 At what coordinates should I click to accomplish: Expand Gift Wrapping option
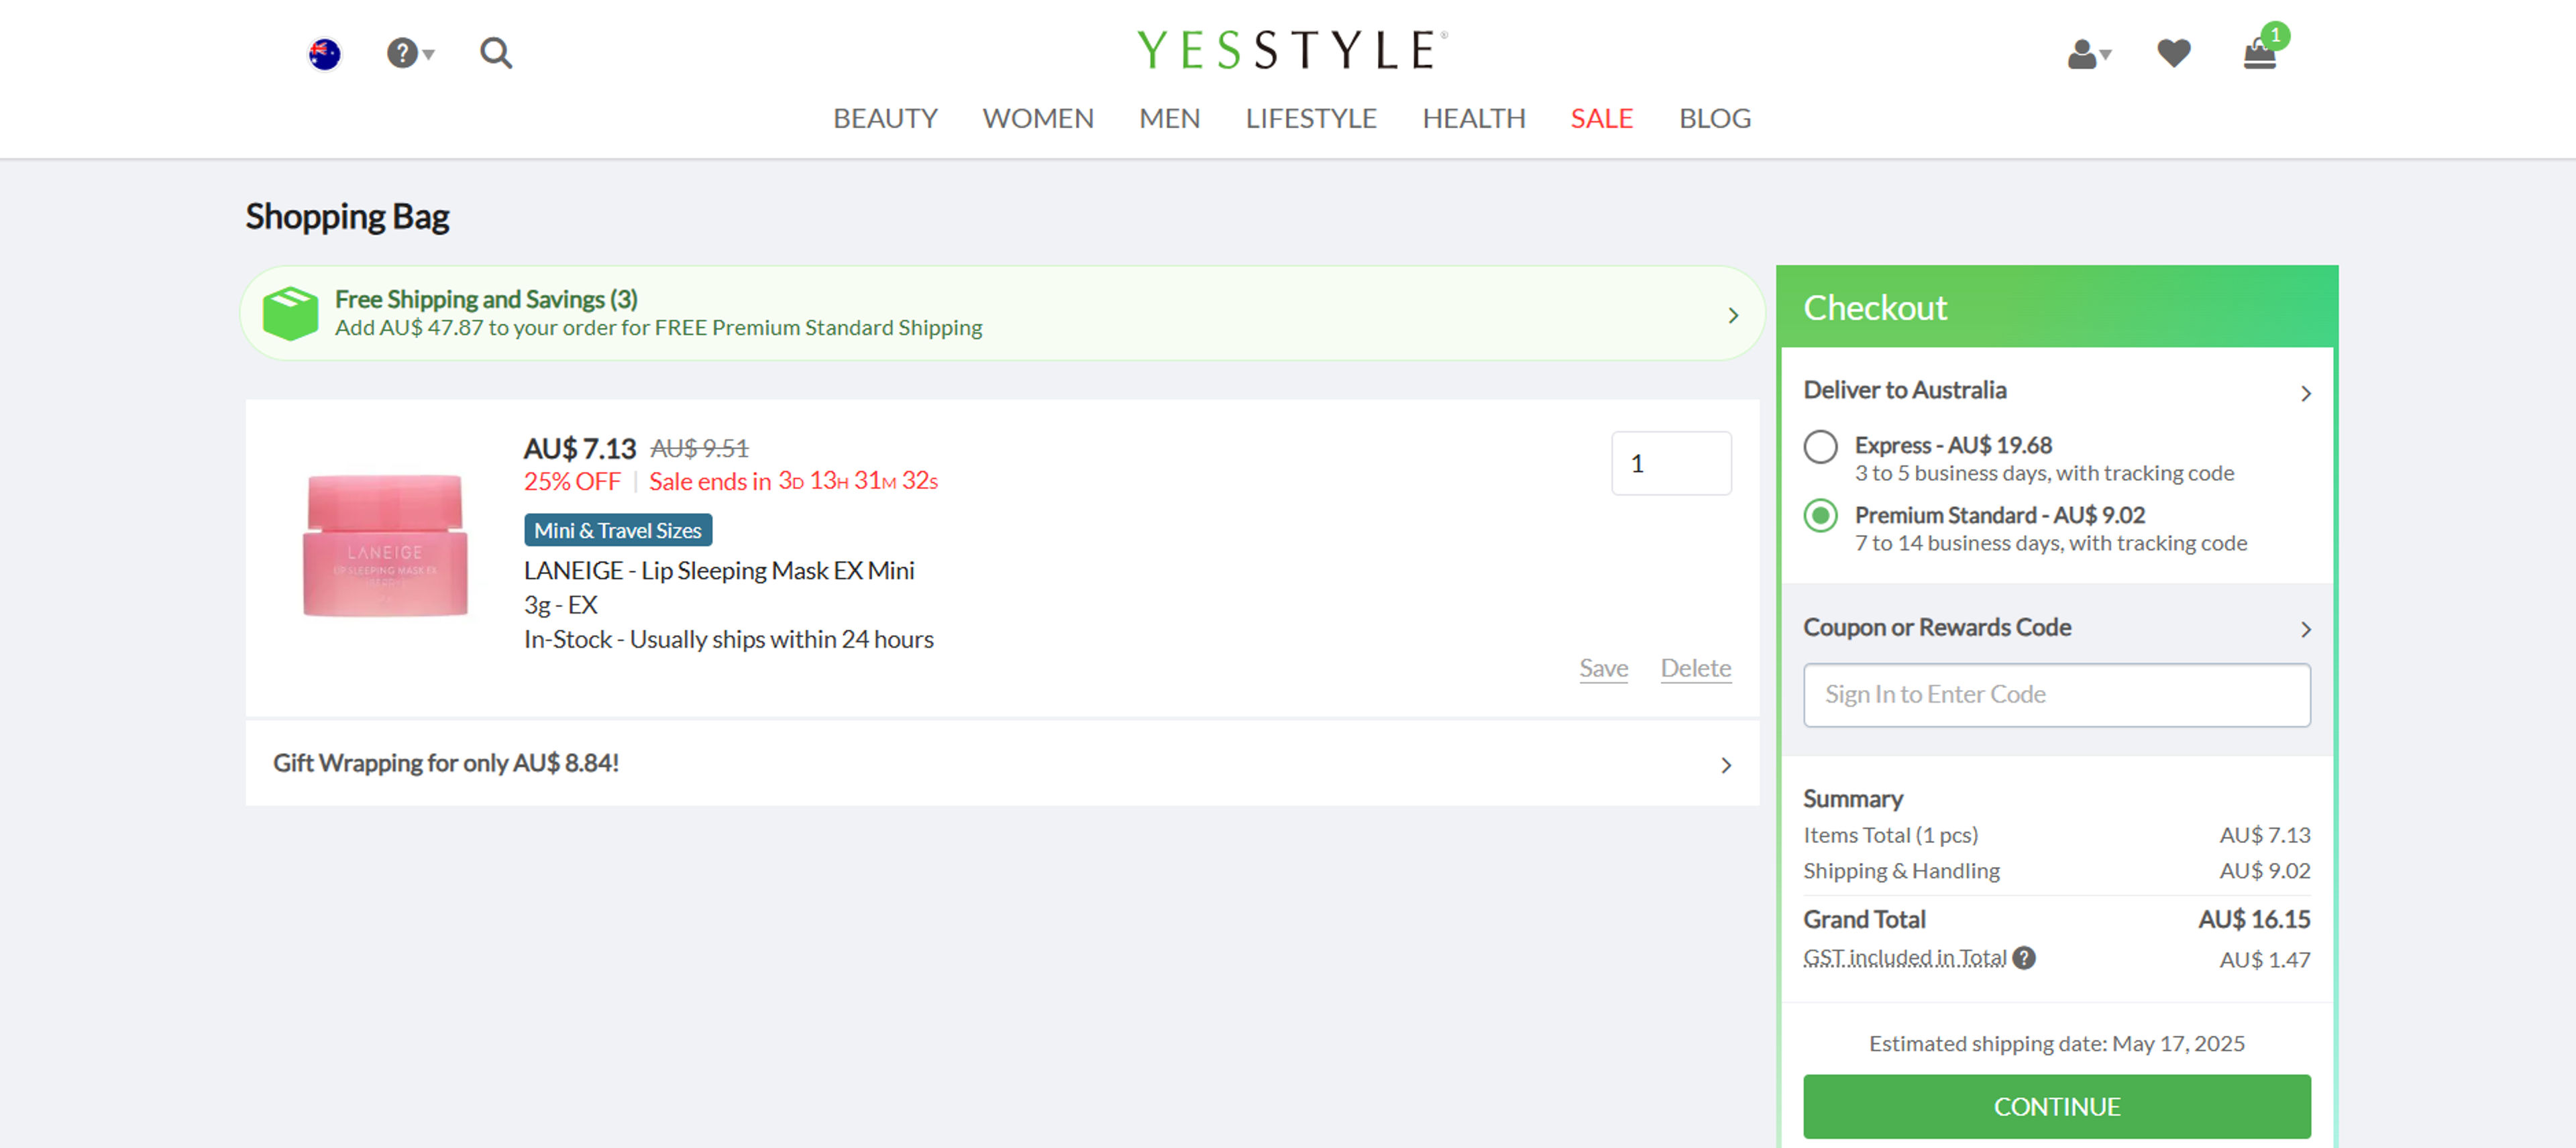coord(1002,763)
